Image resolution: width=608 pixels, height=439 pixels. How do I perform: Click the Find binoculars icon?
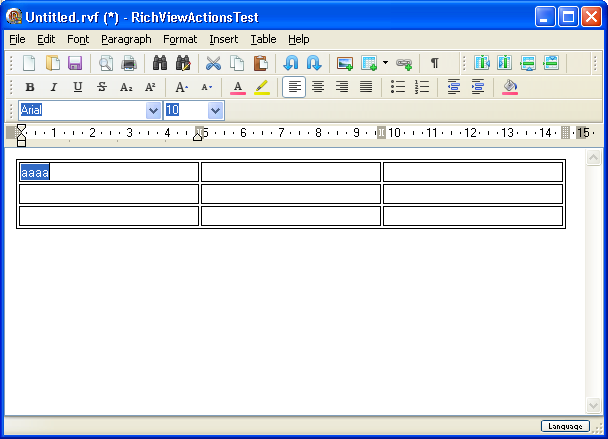(159, 63)
